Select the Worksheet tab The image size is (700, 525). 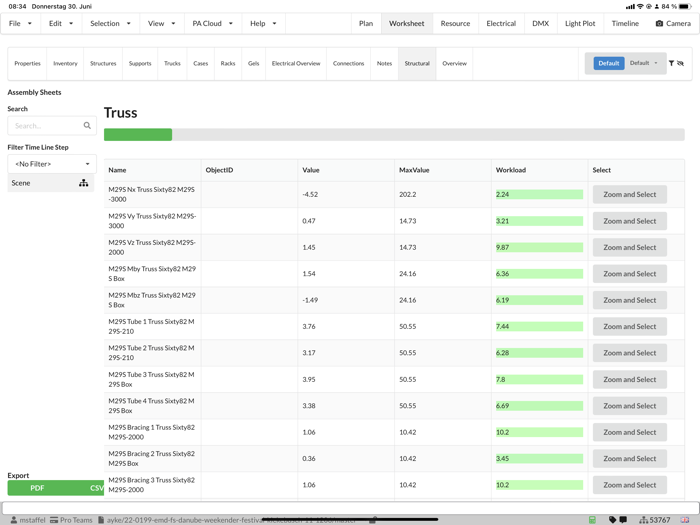(407, 23)
